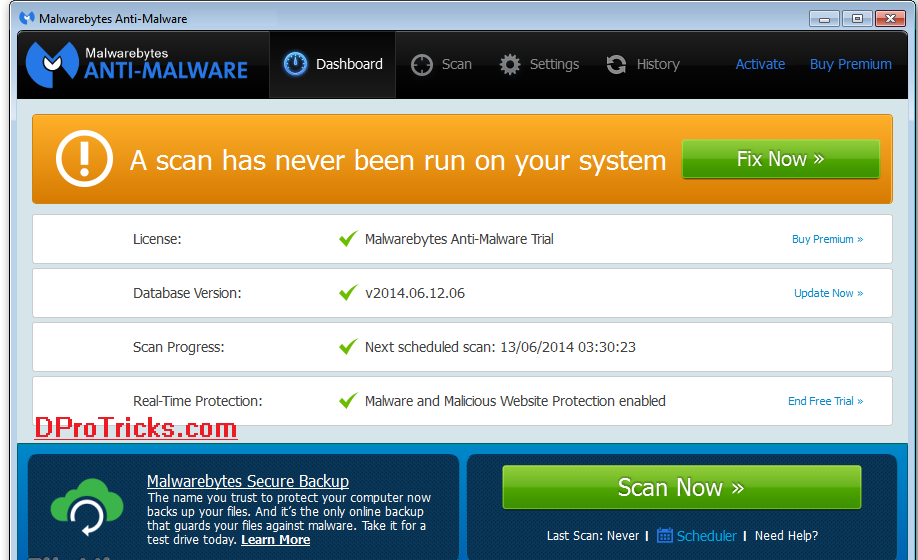The width and height of the screenshot is (918, 560).
Task: Minimize the Malwarebytes window
Action: click(x=824, y=19)
